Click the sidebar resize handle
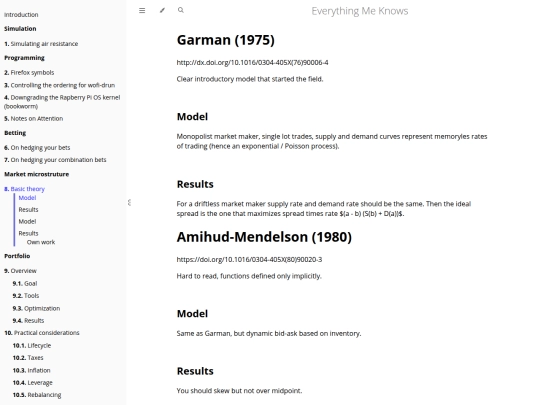The image size is (540, 405). [x=129, y=202]
